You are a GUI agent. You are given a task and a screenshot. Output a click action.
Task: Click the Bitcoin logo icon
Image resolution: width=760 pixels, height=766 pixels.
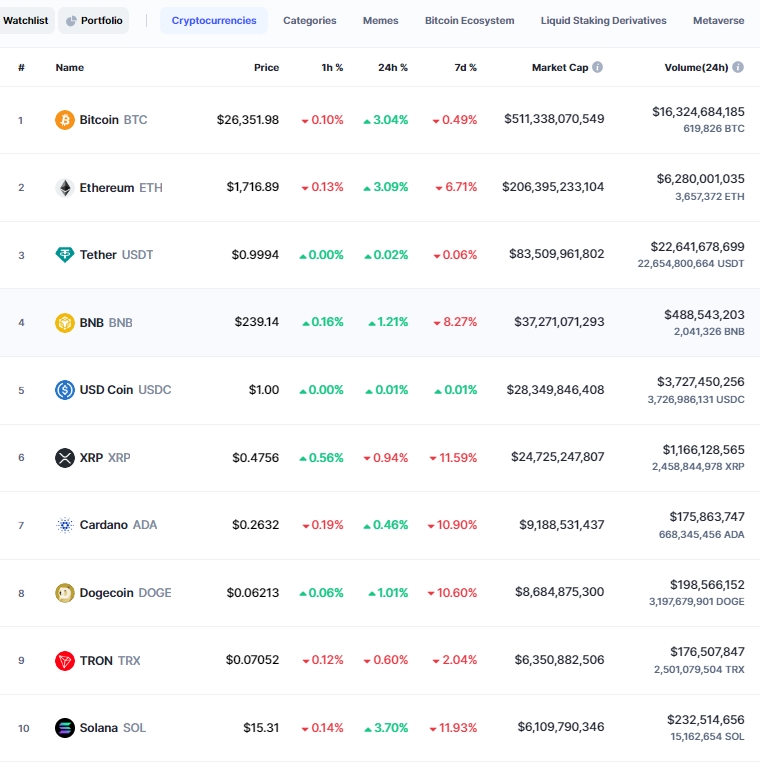point(65,120)
